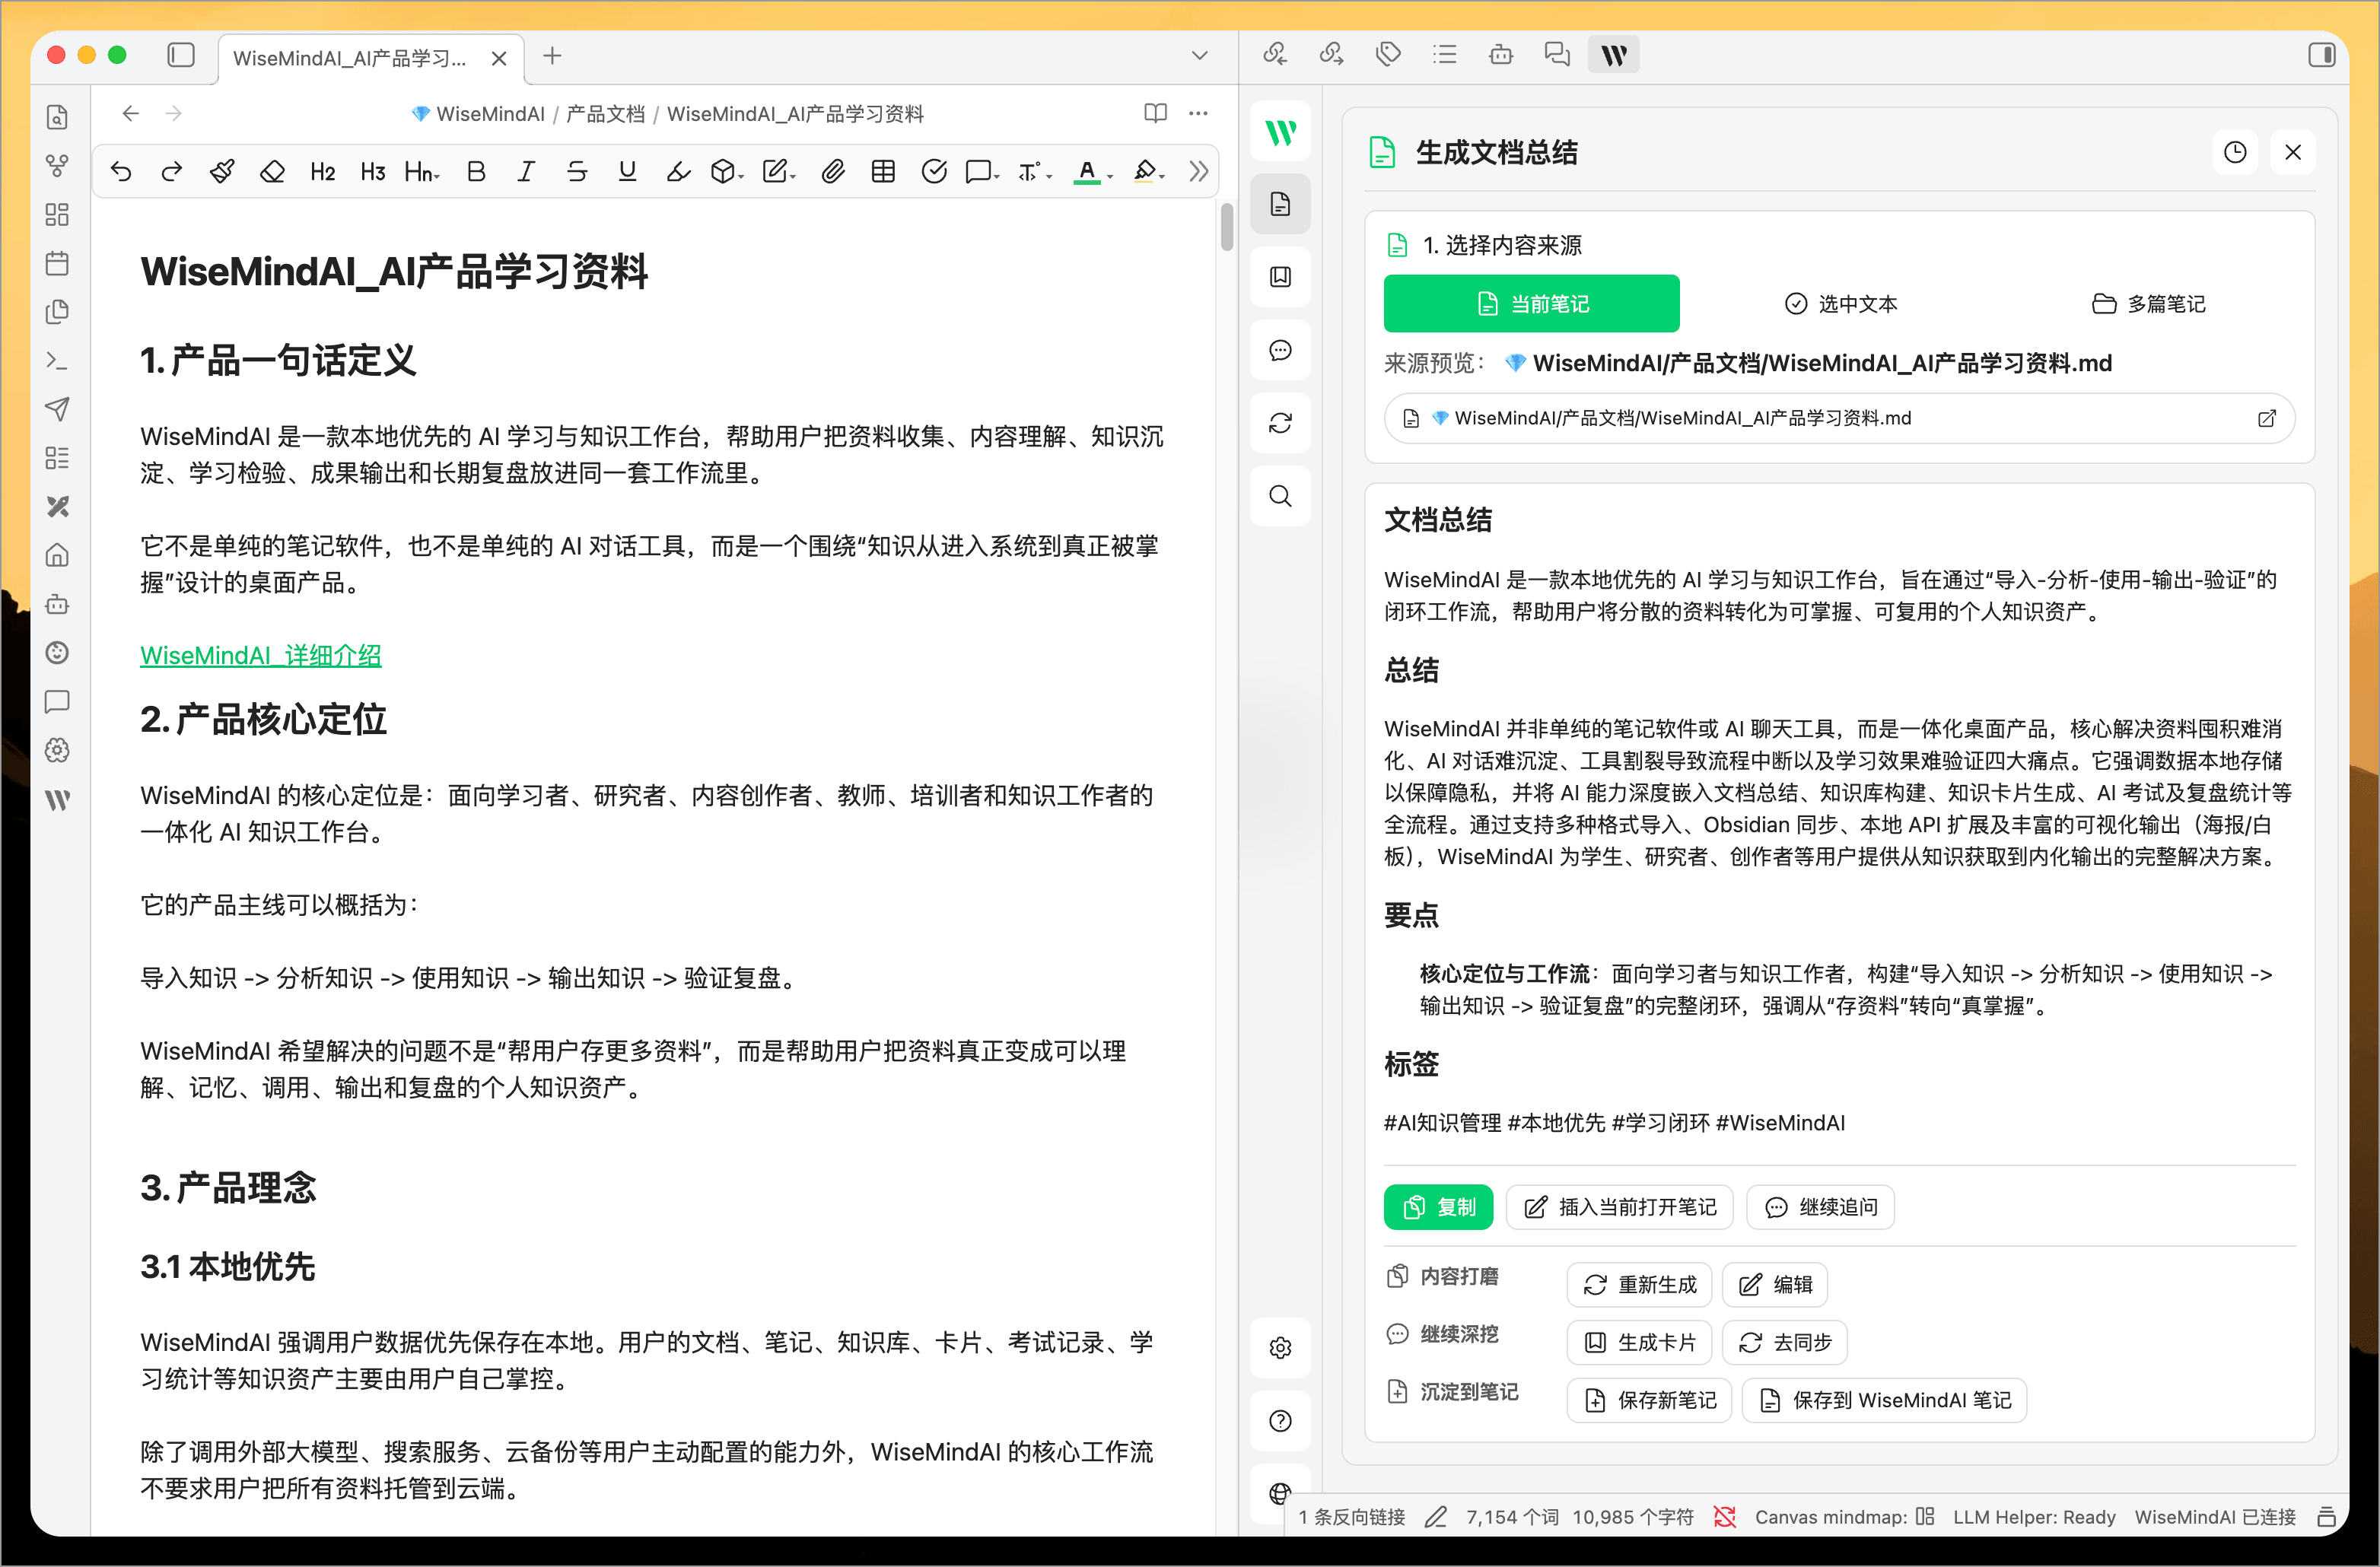The height and width of the screenshot is (1567, 2380).
Task: Select 选中文本 as content source
Action: pyautogui.click(x=1841, y=304)
